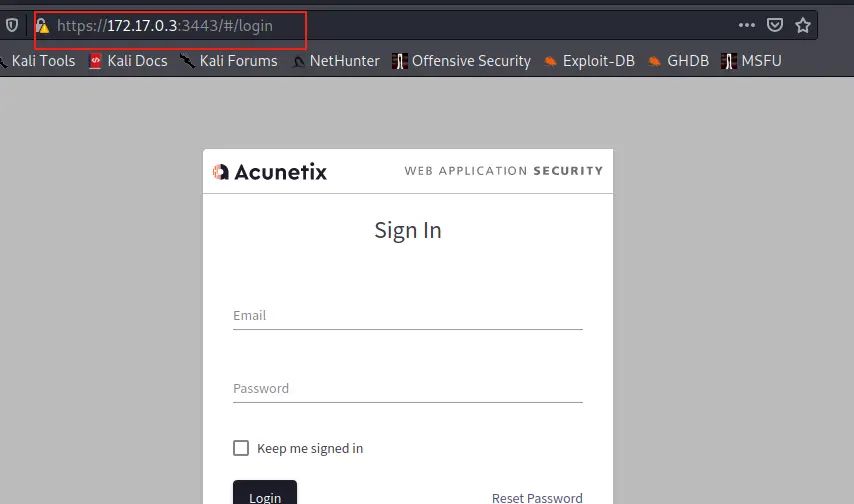Open the Kali Forums bookmark
854x504 pixels.
[229, 60]
